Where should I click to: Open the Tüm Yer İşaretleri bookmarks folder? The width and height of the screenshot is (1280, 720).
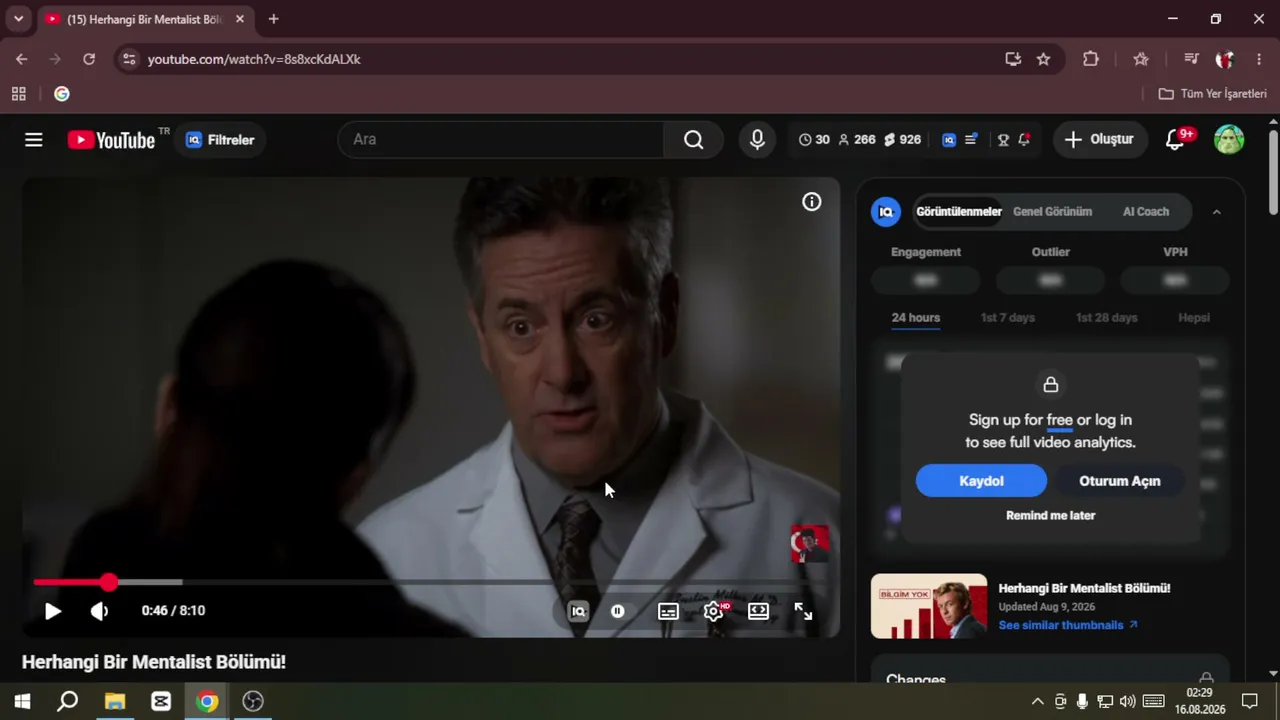[x=1212, y=94]
